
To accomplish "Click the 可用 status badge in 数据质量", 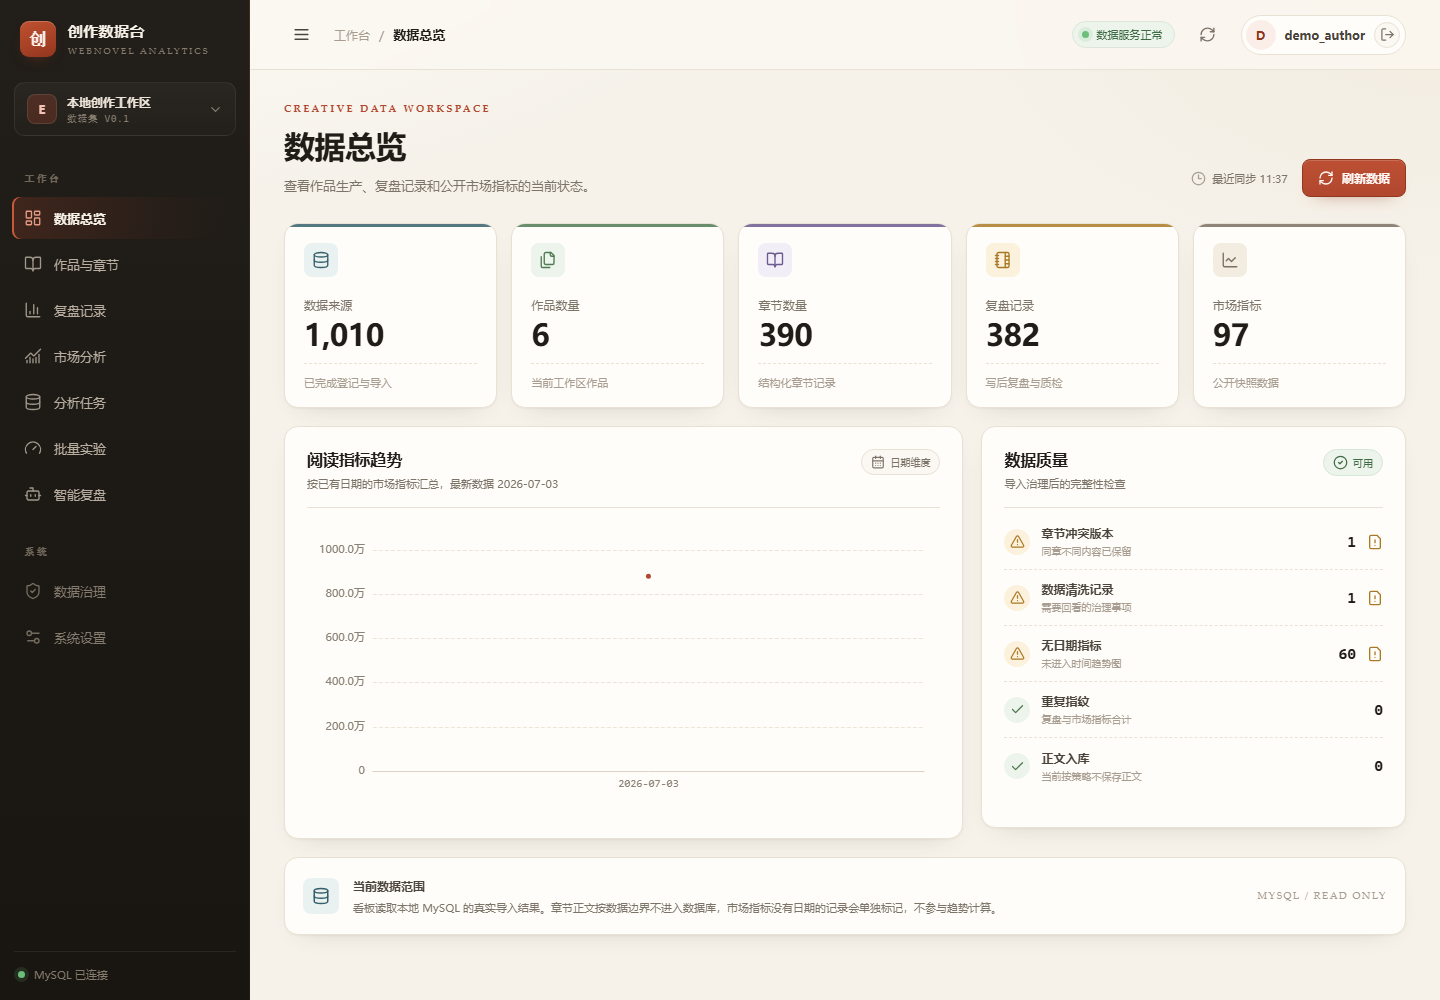I will (x=1353, y=463).
